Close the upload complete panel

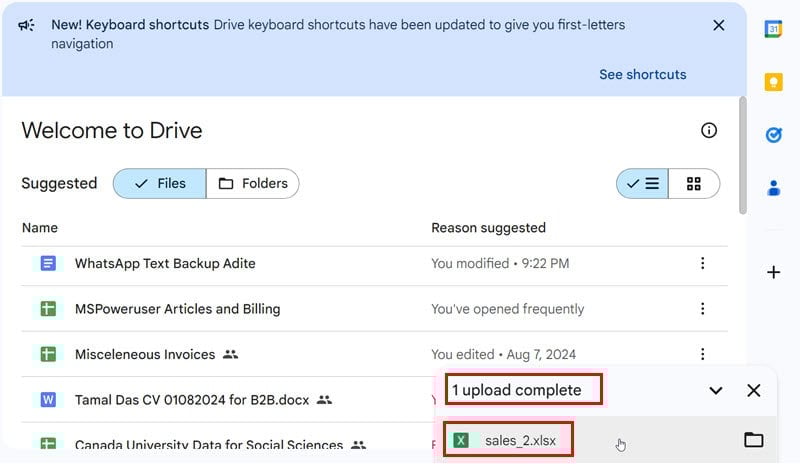(754, 391)
